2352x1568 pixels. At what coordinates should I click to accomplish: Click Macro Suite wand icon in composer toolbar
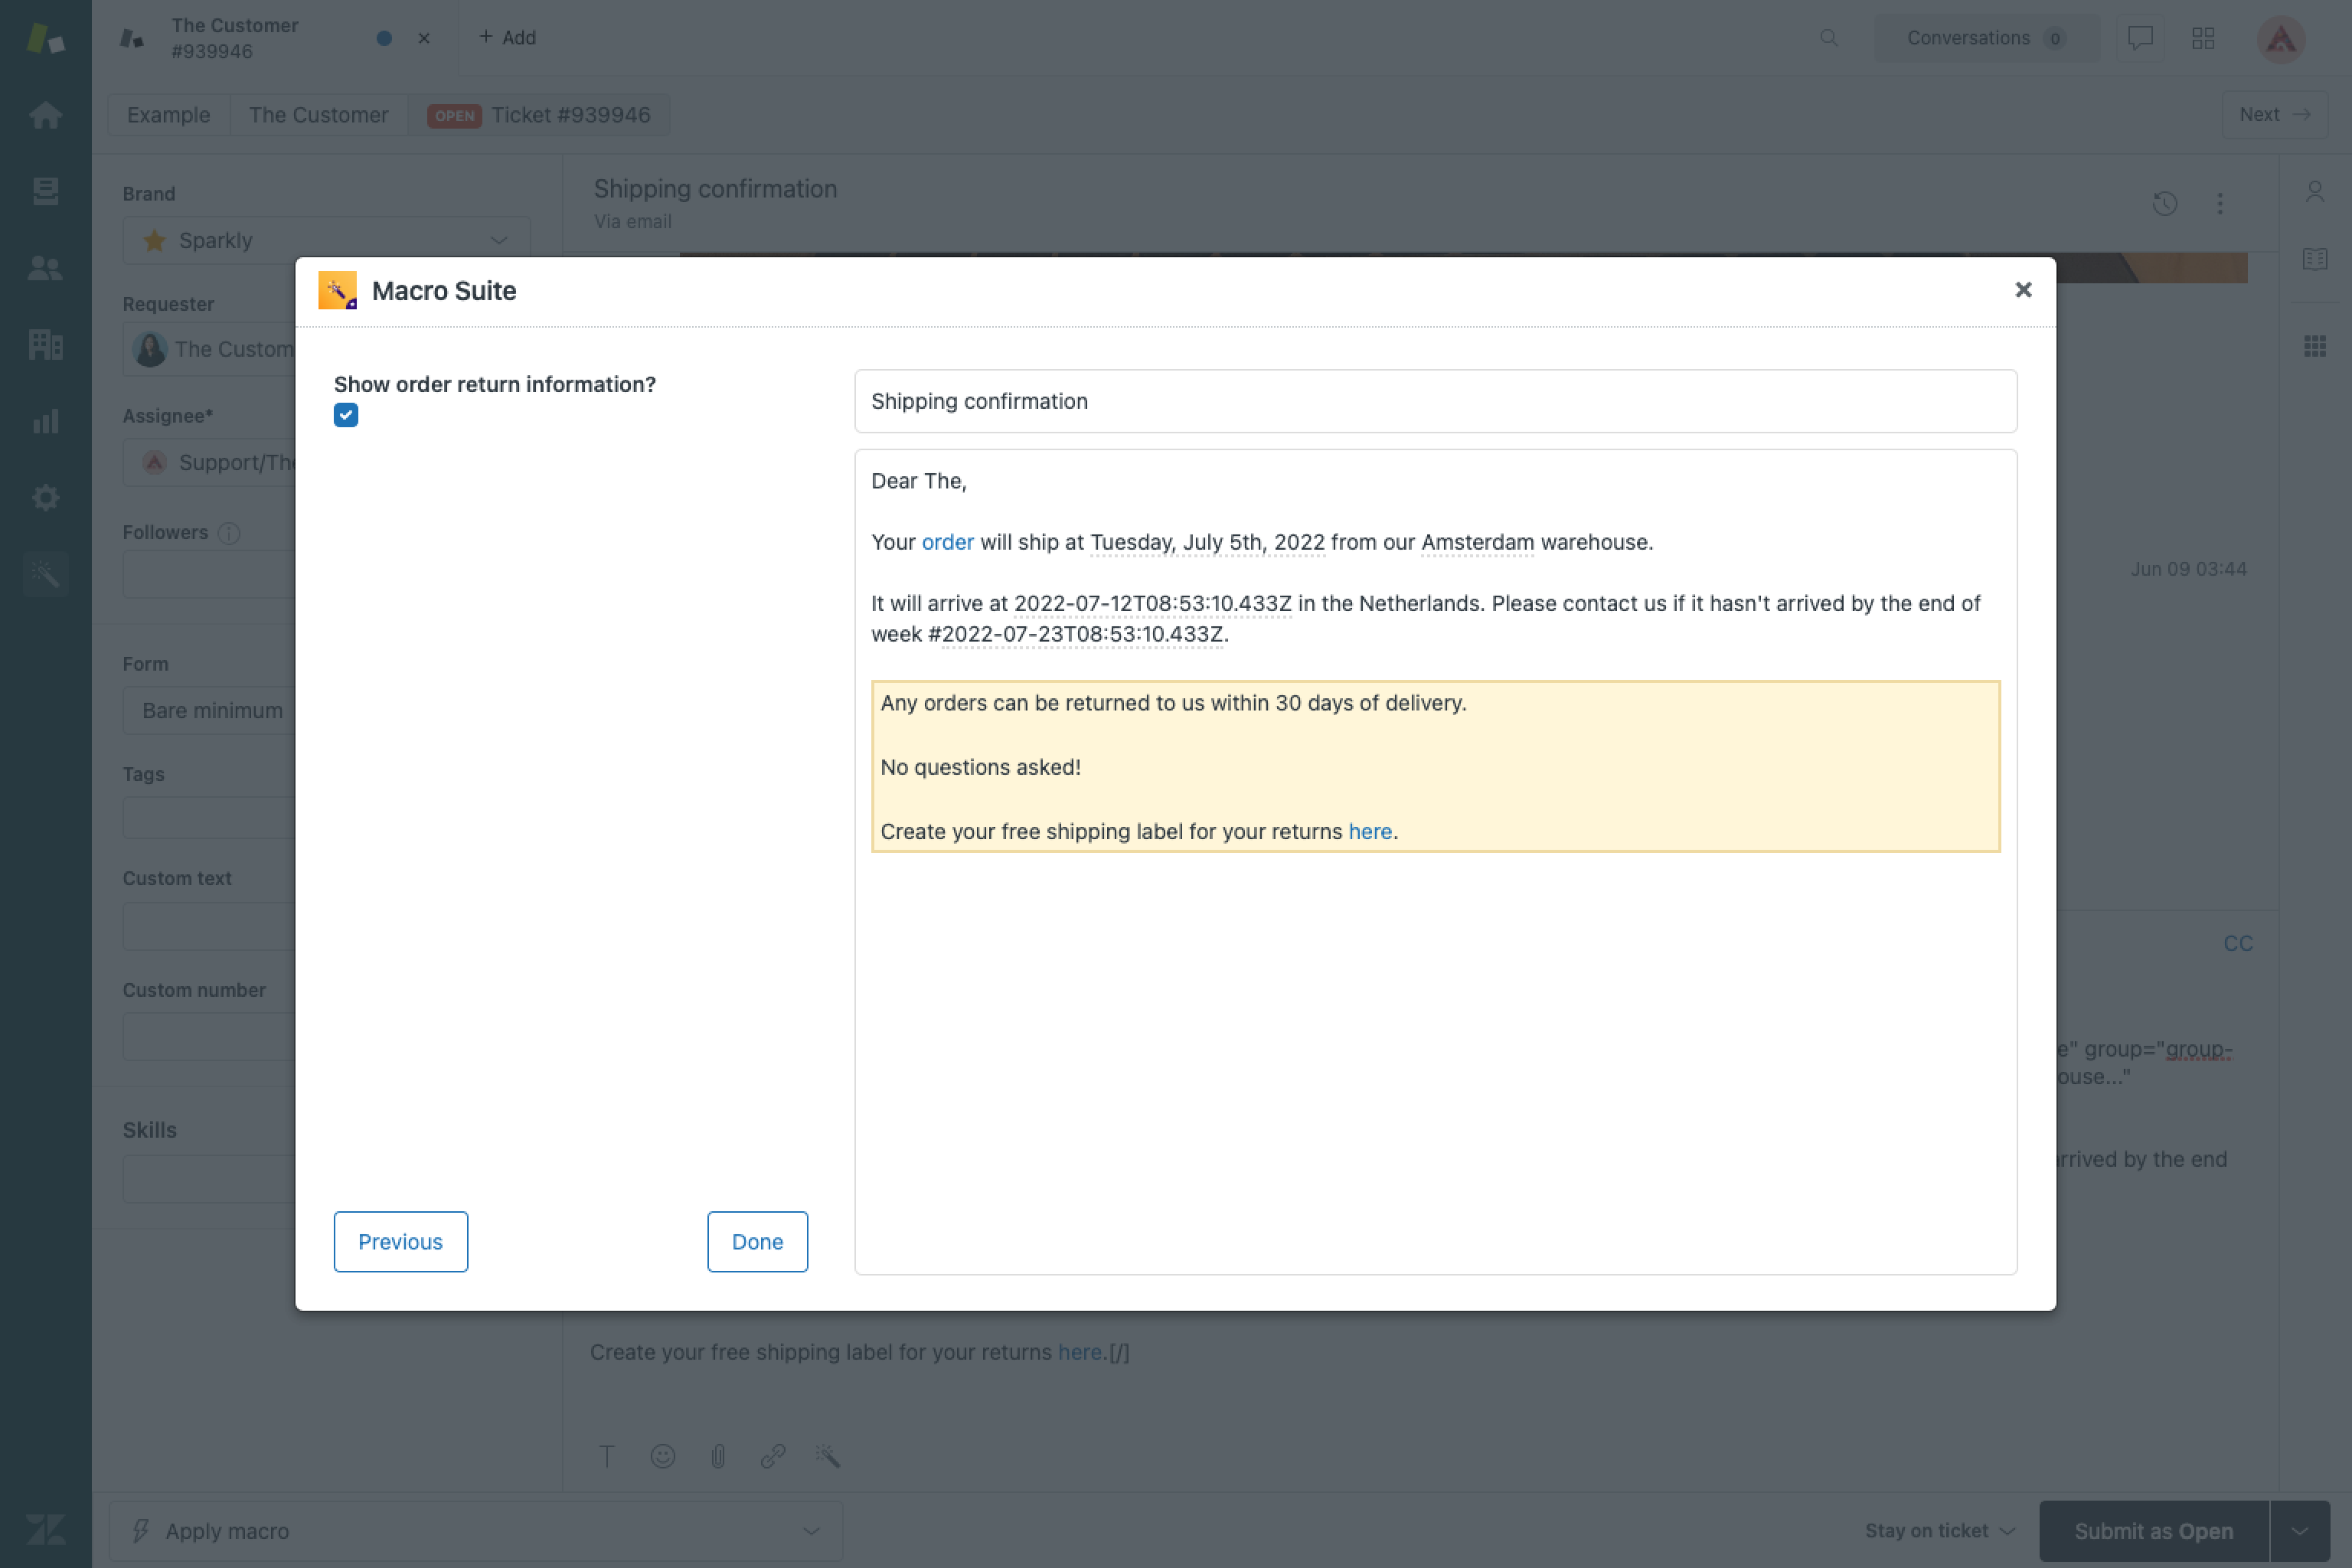(827, 1456)
